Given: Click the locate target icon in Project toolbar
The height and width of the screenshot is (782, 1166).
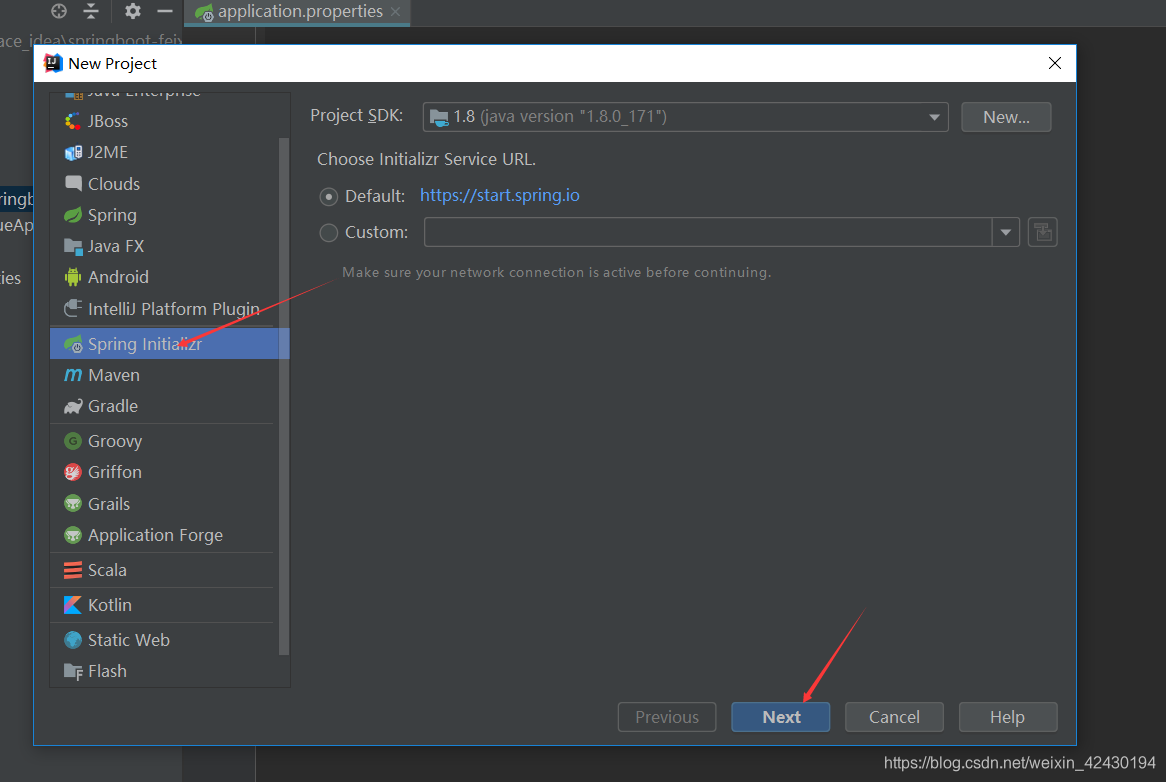Looking at the screenshot, I should click(x=59, y=10).
